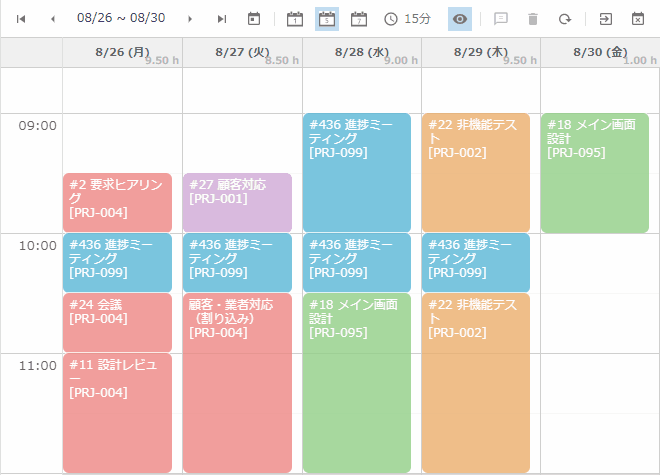Image resolution: width=660 pixels, height=475 pixels.
Task: Switch to 5-day calendar view
Action: [327, 18]
